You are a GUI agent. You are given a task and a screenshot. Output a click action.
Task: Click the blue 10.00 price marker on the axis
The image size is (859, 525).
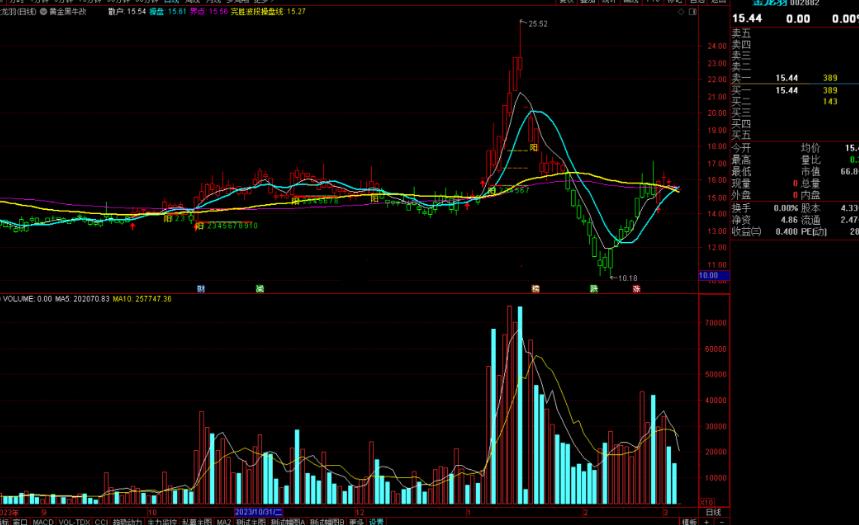point(714,276)
